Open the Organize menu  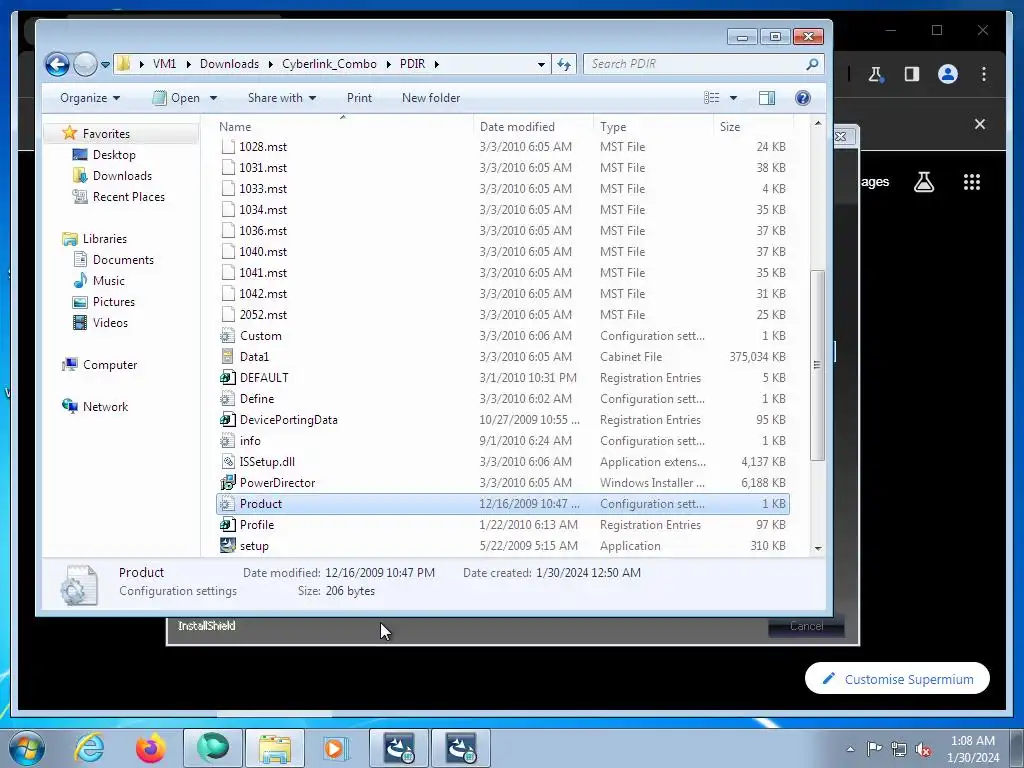pos(89,98)
